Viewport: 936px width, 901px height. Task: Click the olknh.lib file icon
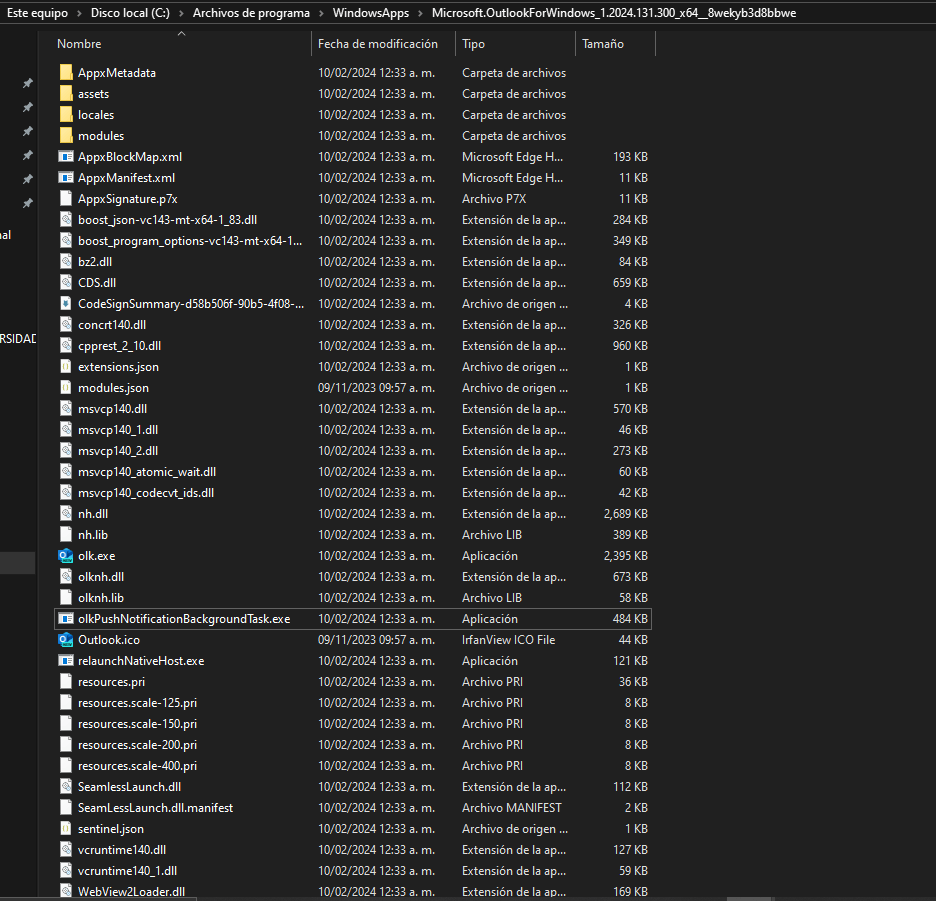(x=66, y=598)
